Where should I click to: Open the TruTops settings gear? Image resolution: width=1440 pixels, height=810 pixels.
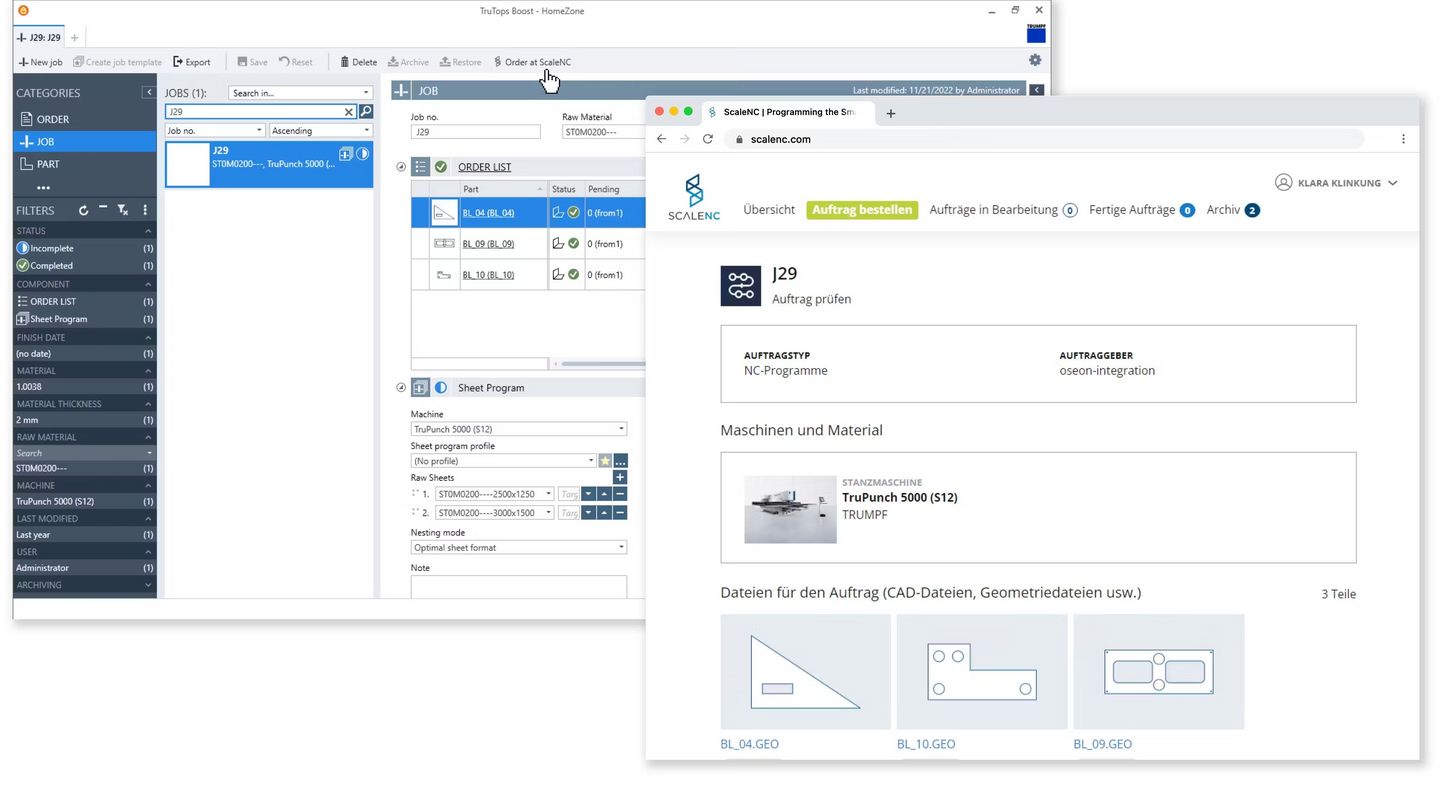pos(1035,61)
